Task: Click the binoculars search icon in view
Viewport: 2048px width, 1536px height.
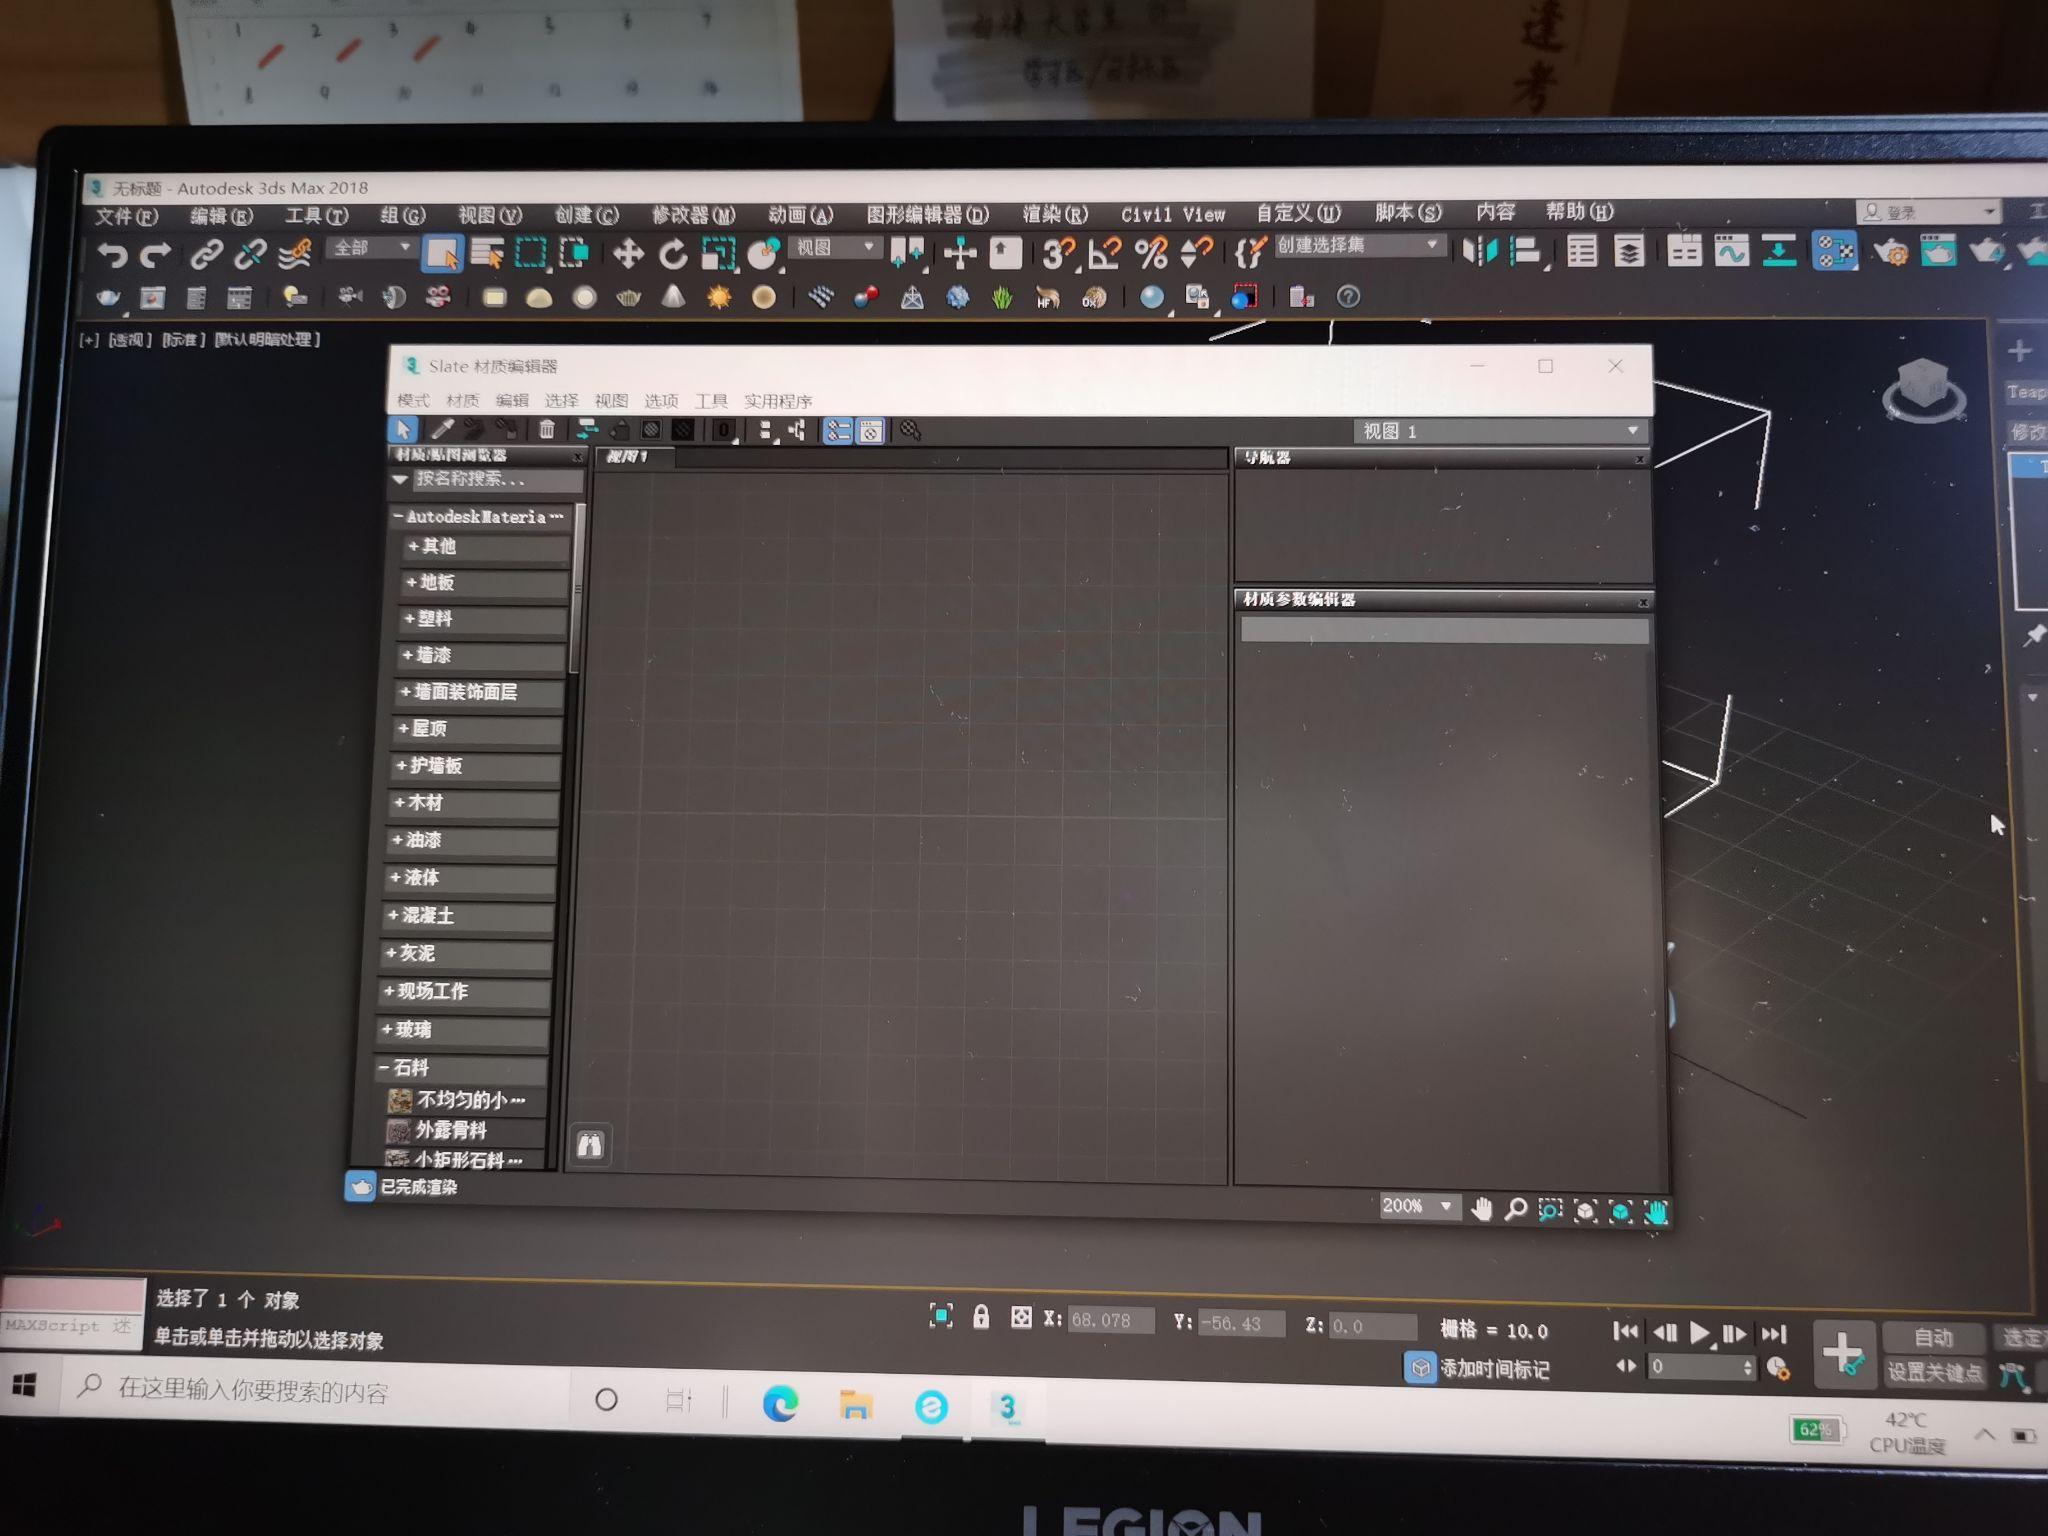Action: (x=590, y=1144)
